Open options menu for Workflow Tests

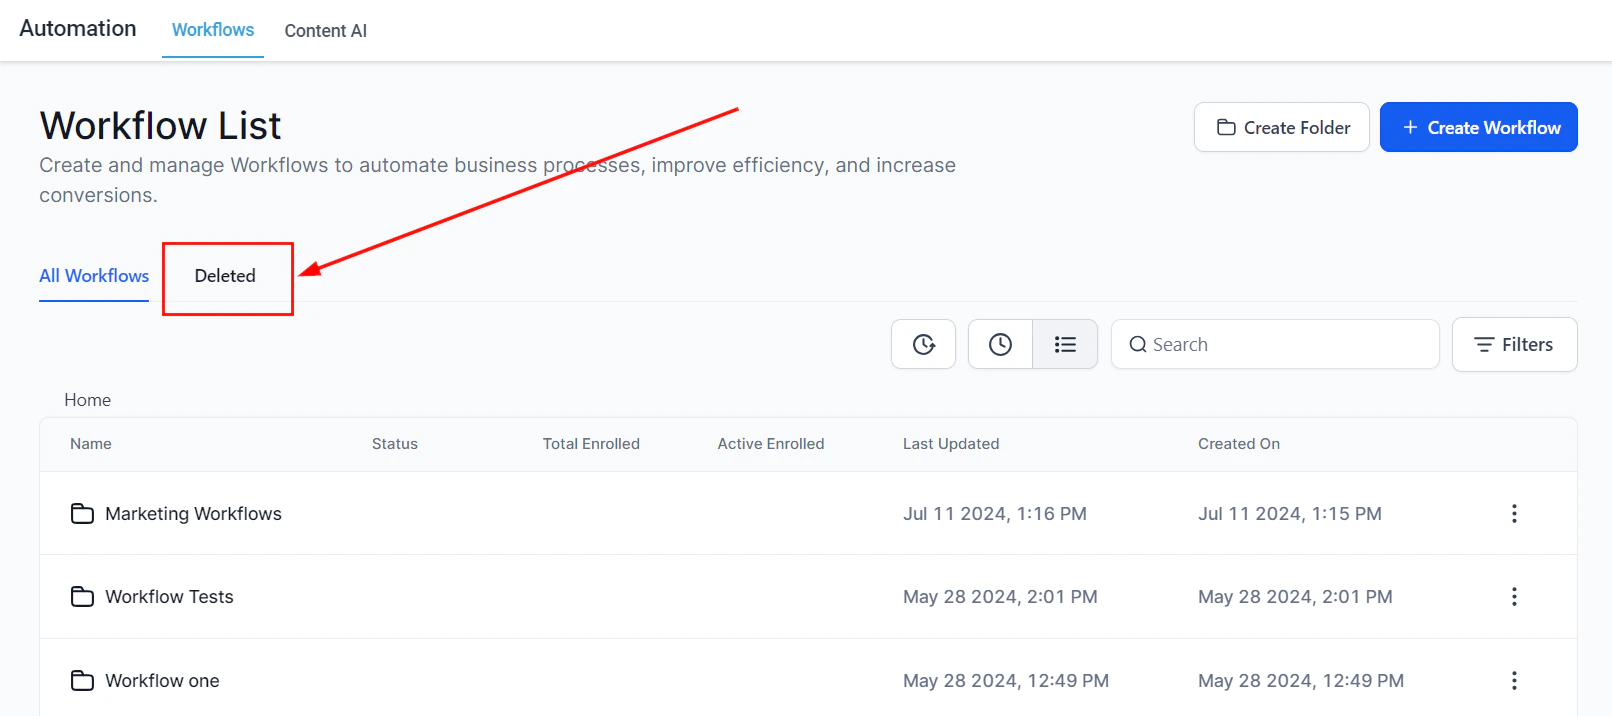point(1514,596)
